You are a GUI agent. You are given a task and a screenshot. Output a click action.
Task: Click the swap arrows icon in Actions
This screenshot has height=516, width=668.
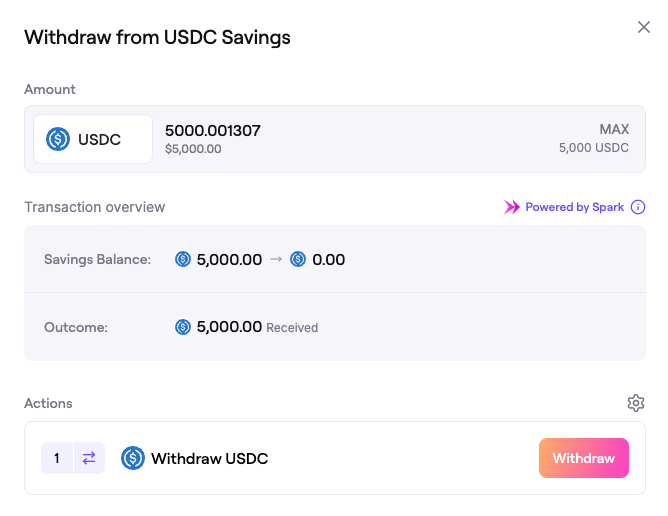pyautogui.click(x=89, y=458)
